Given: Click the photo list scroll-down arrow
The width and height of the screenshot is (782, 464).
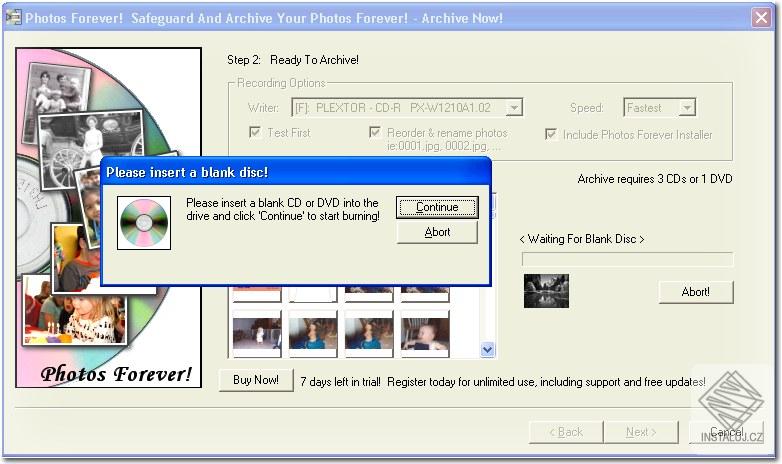Looking at the screenshot, I should click(x=487, y=350).
